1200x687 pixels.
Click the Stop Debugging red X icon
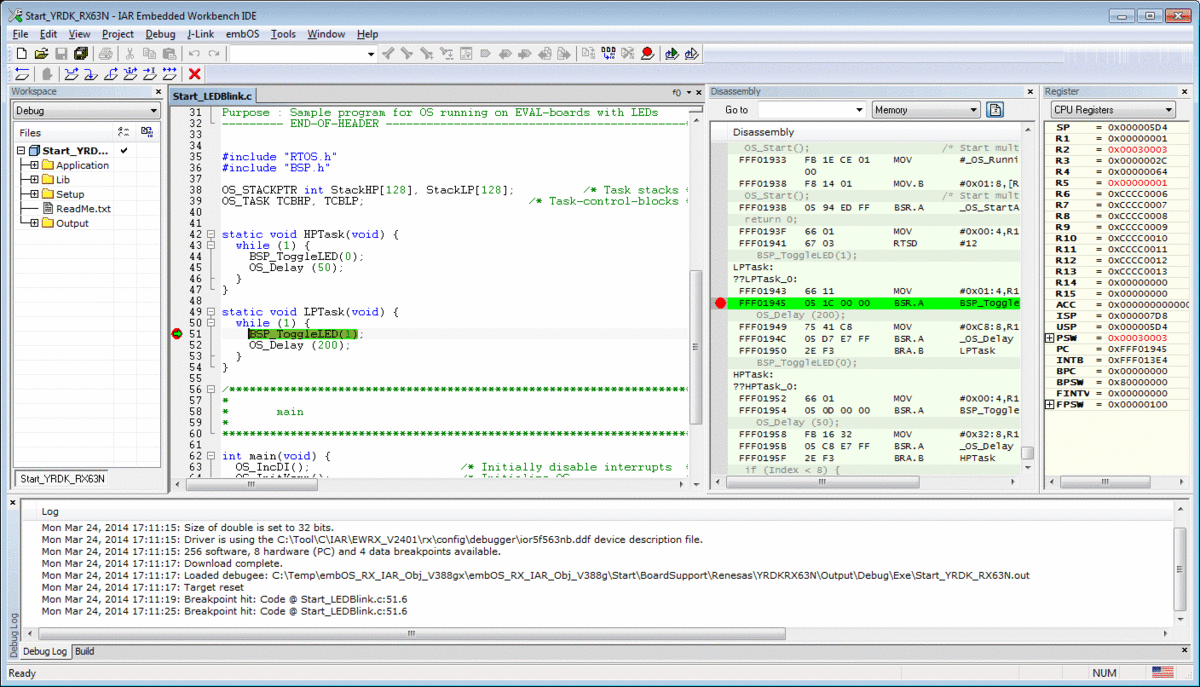(x=195, y=74)
